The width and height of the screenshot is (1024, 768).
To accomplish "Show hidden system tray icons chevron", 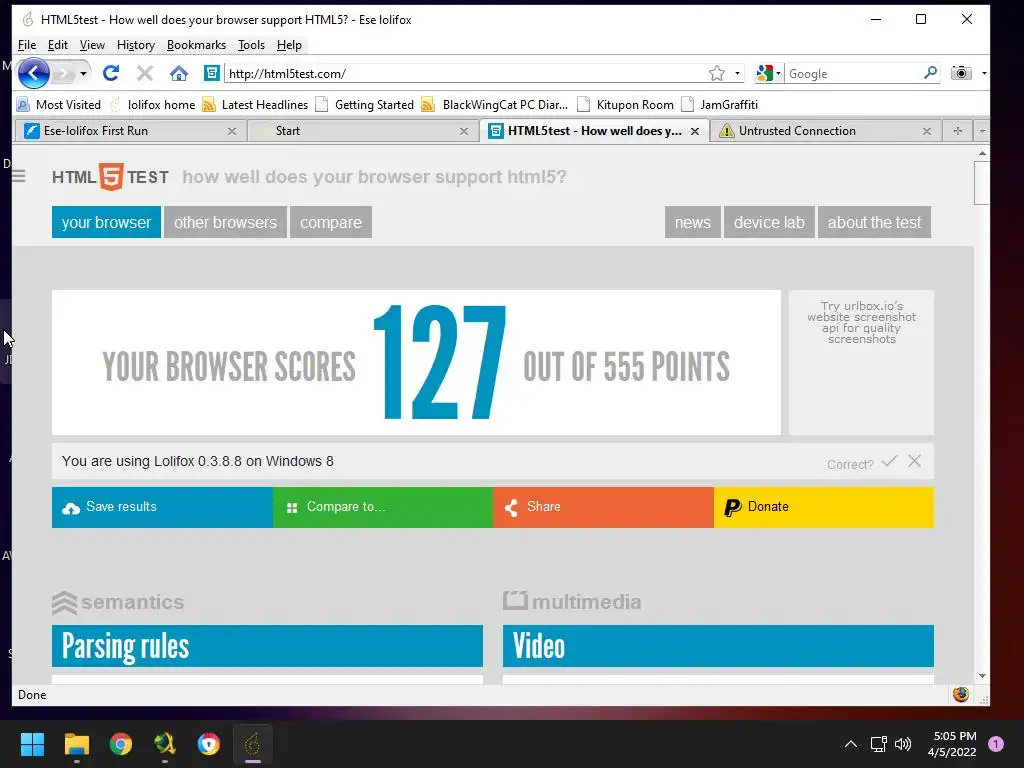I will 850,744.
